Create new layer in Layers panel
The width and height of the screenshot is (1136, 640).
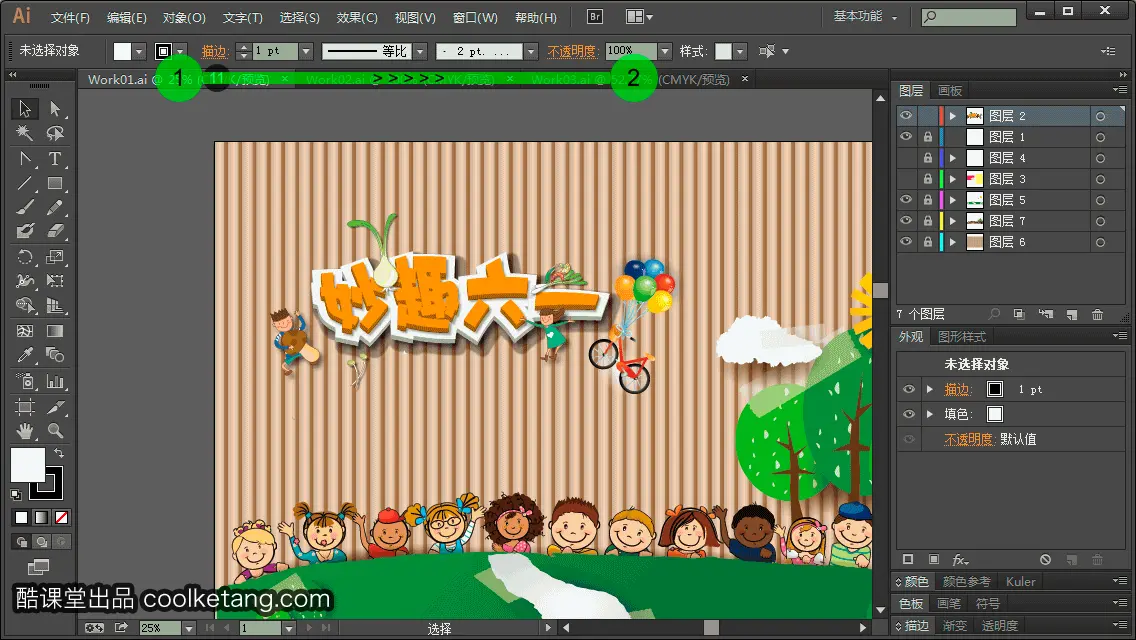pos(1072,315)
